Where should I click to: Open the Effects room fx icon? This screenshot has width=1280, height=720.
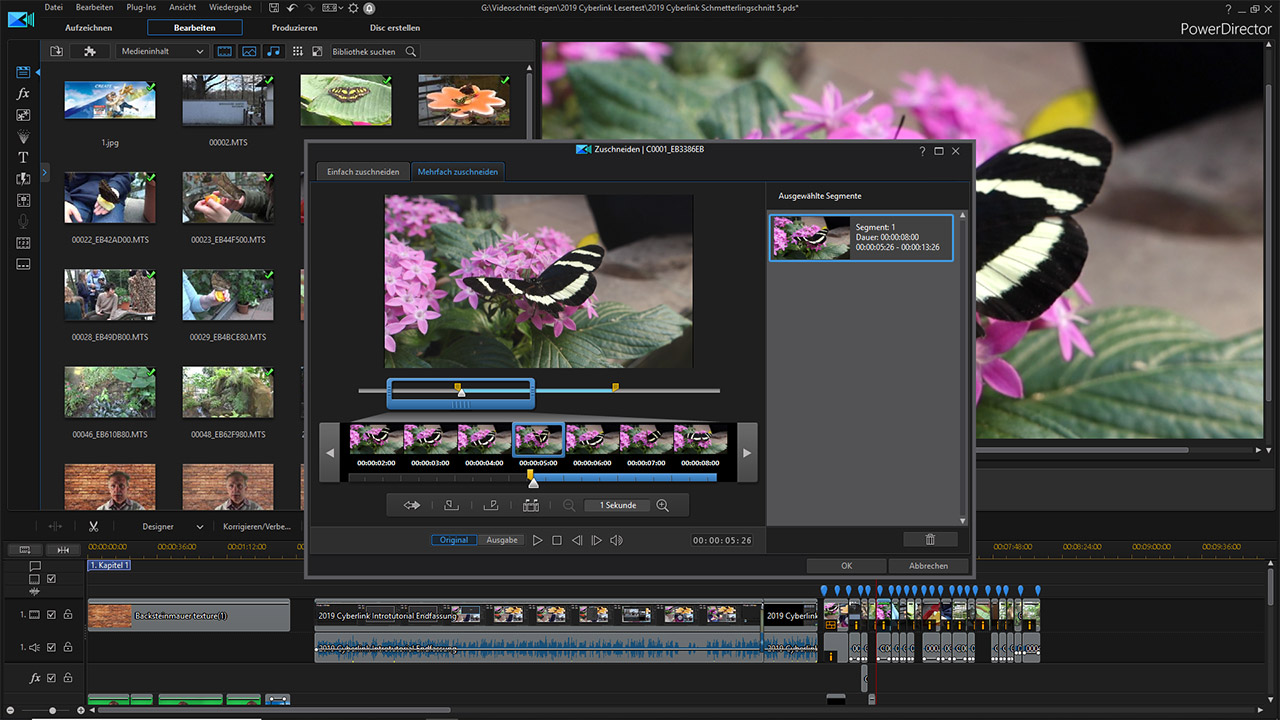click(23, 94)
